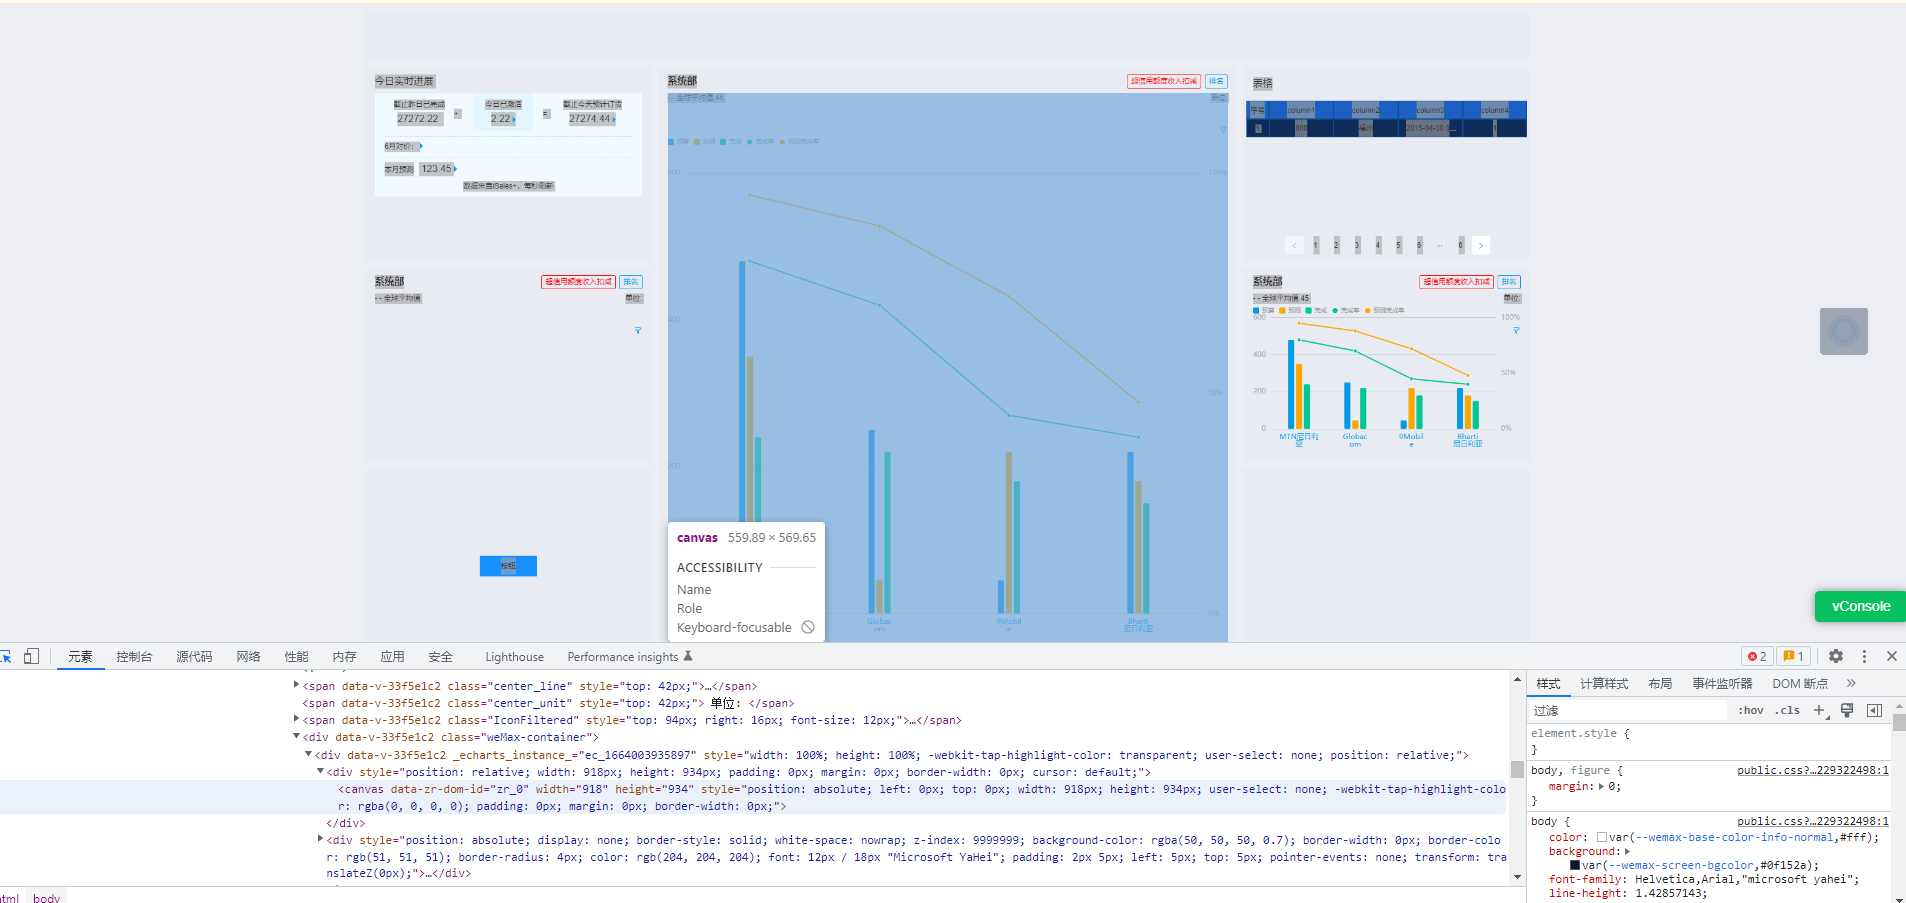Click the body breadcrumb at bottom
This screenshot has height=903, width=1906.
point(46,897)
